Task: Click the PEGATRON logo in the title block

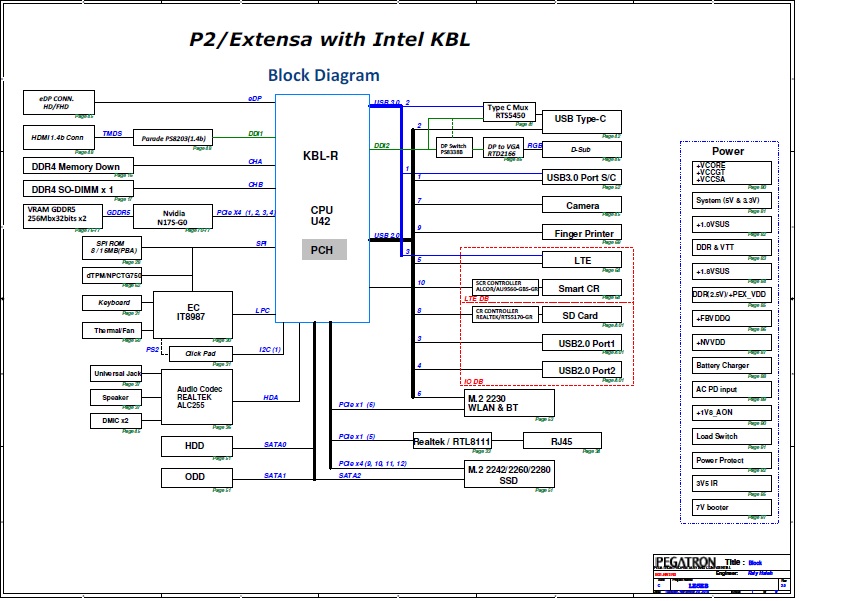Action: (x=685, y=562)
